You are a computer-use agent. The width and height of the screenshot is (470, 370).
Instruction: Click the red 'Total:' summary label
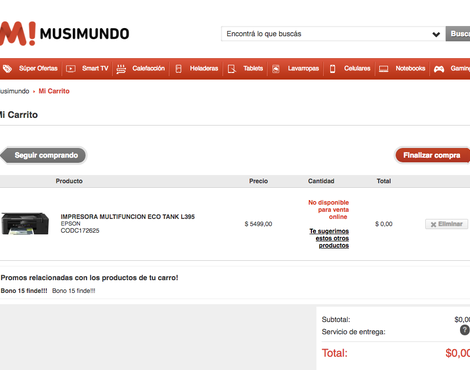coord(334,353)
